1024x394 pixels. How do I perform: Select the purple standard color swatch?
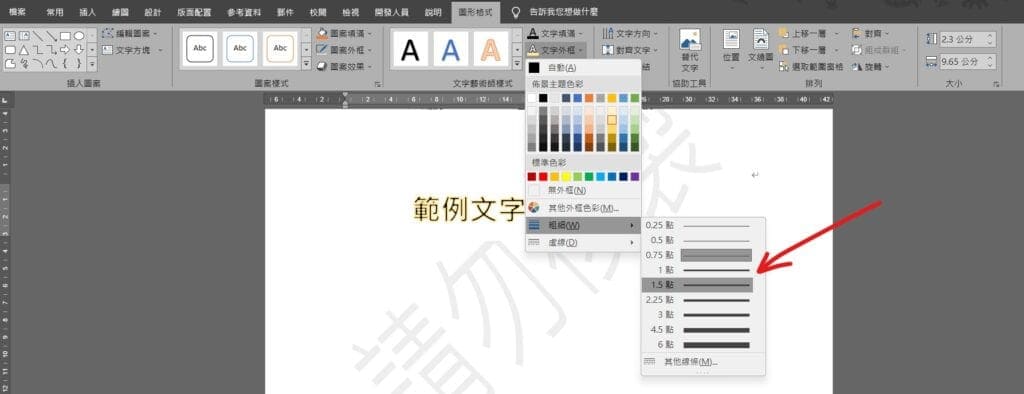(635, 176)
